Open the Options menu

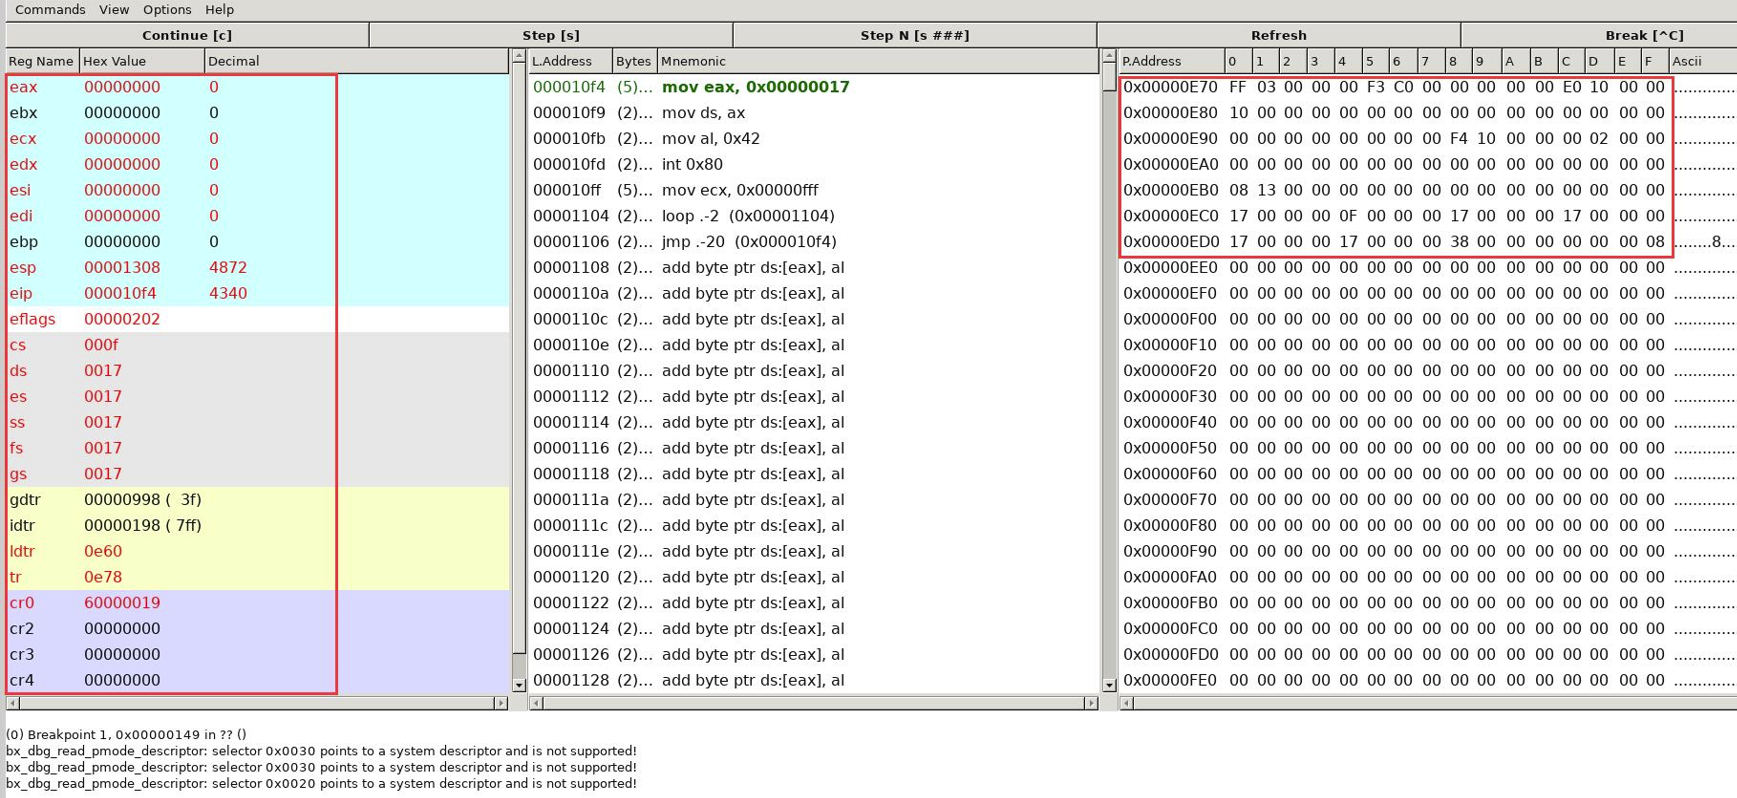pos(167,9)
